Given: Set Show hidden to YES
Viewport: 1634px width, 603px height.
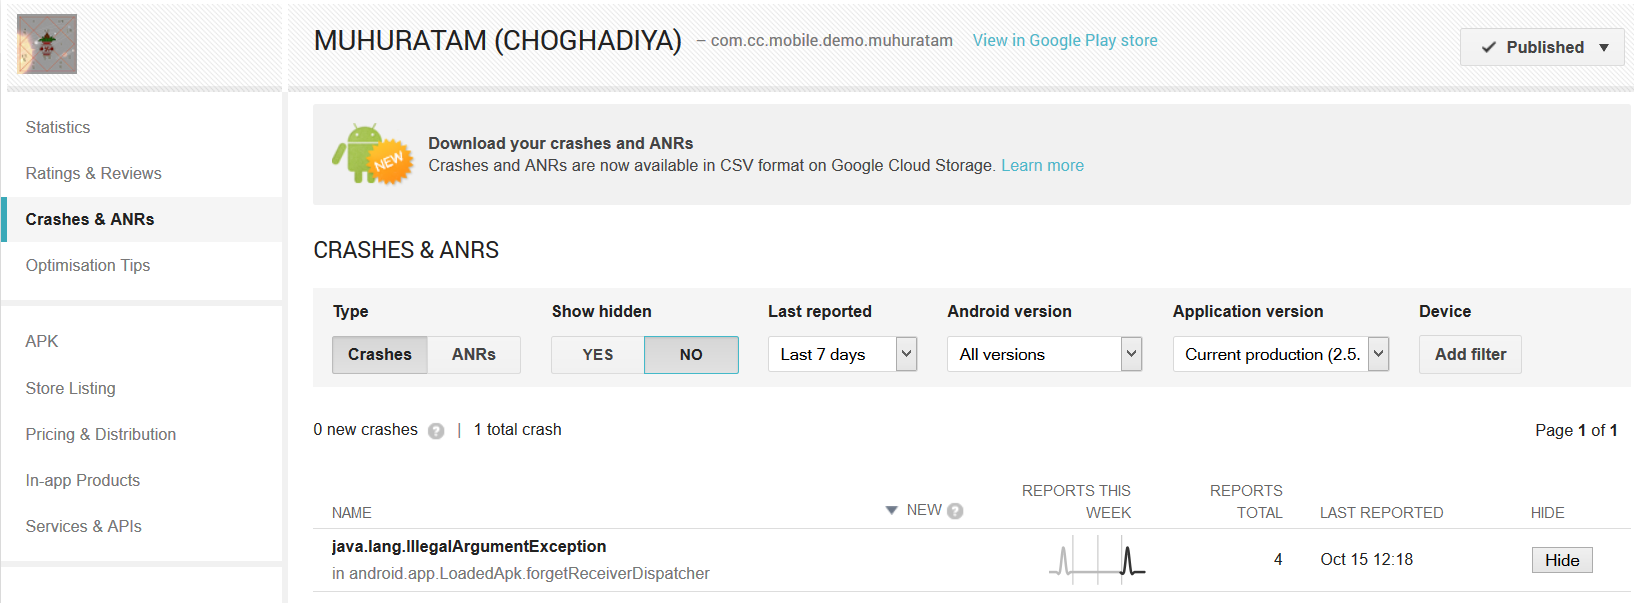Looking at the screenshot, I should coord(598,355).
